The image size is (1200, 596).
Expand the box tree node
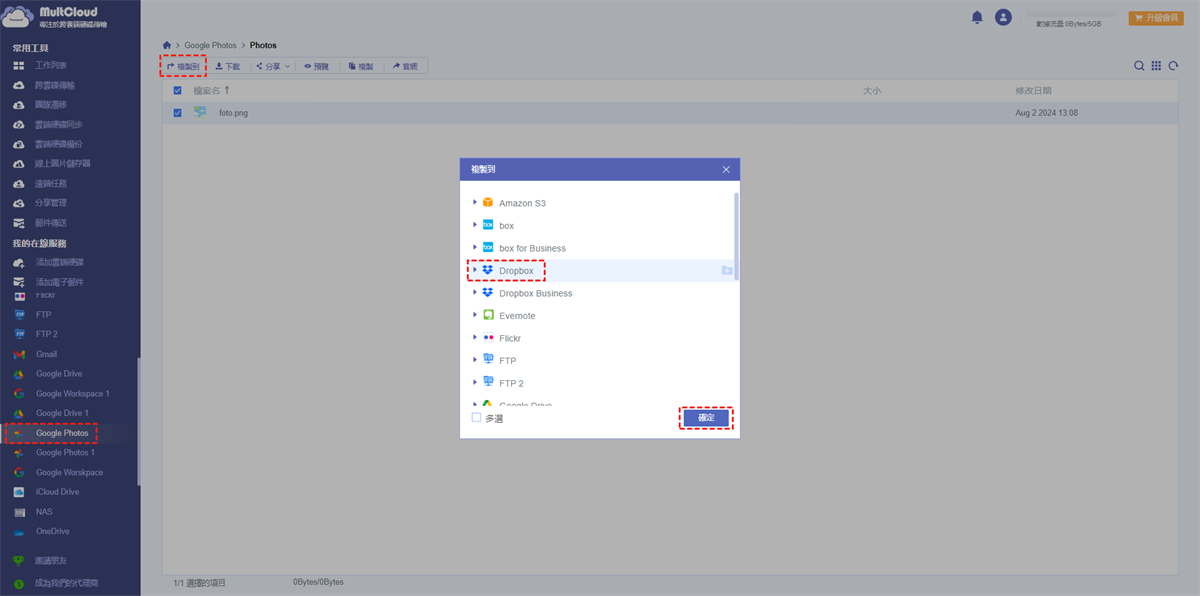point(475,226)
